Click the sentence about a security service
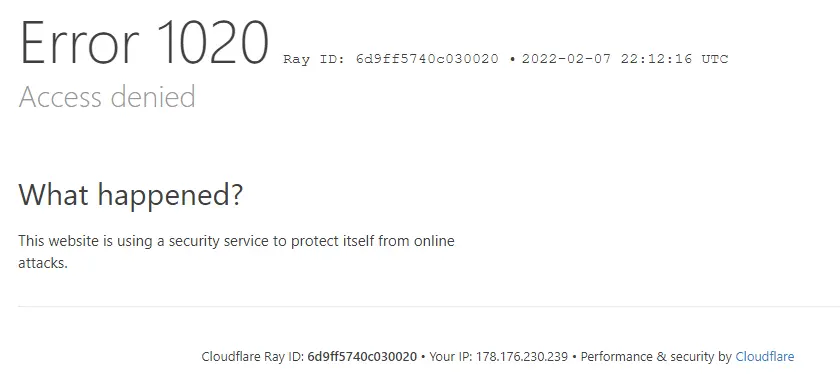Screen dimensions: 840x391 236,252
